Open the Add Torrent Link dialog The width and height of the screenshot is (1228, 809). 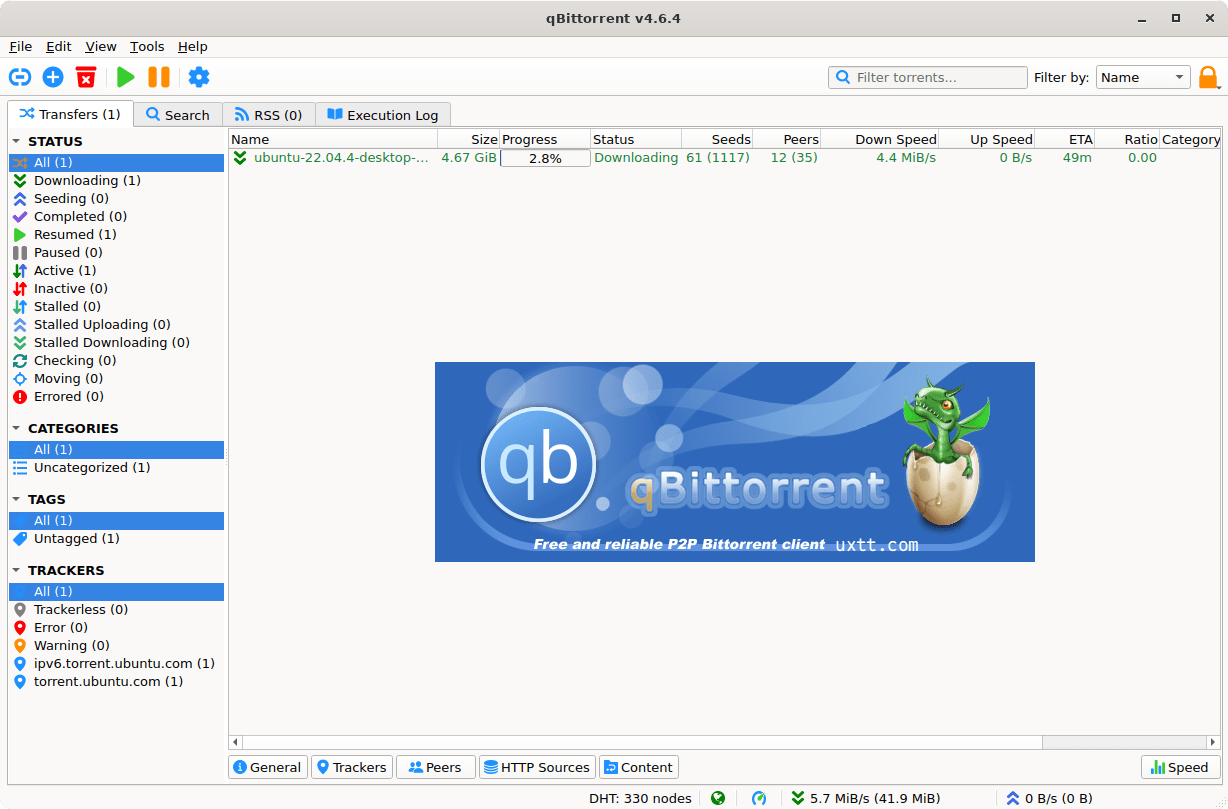tap(20, 77)
